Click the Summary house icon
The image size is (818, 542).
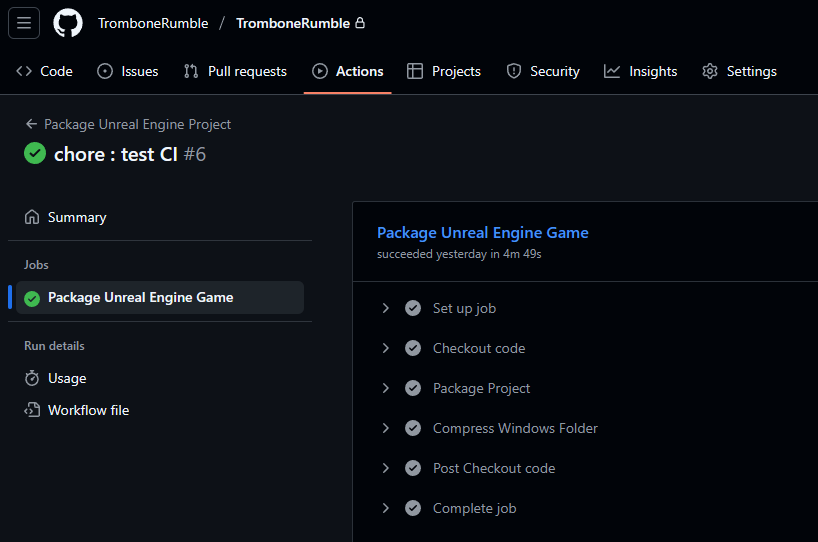pos(32,217)
